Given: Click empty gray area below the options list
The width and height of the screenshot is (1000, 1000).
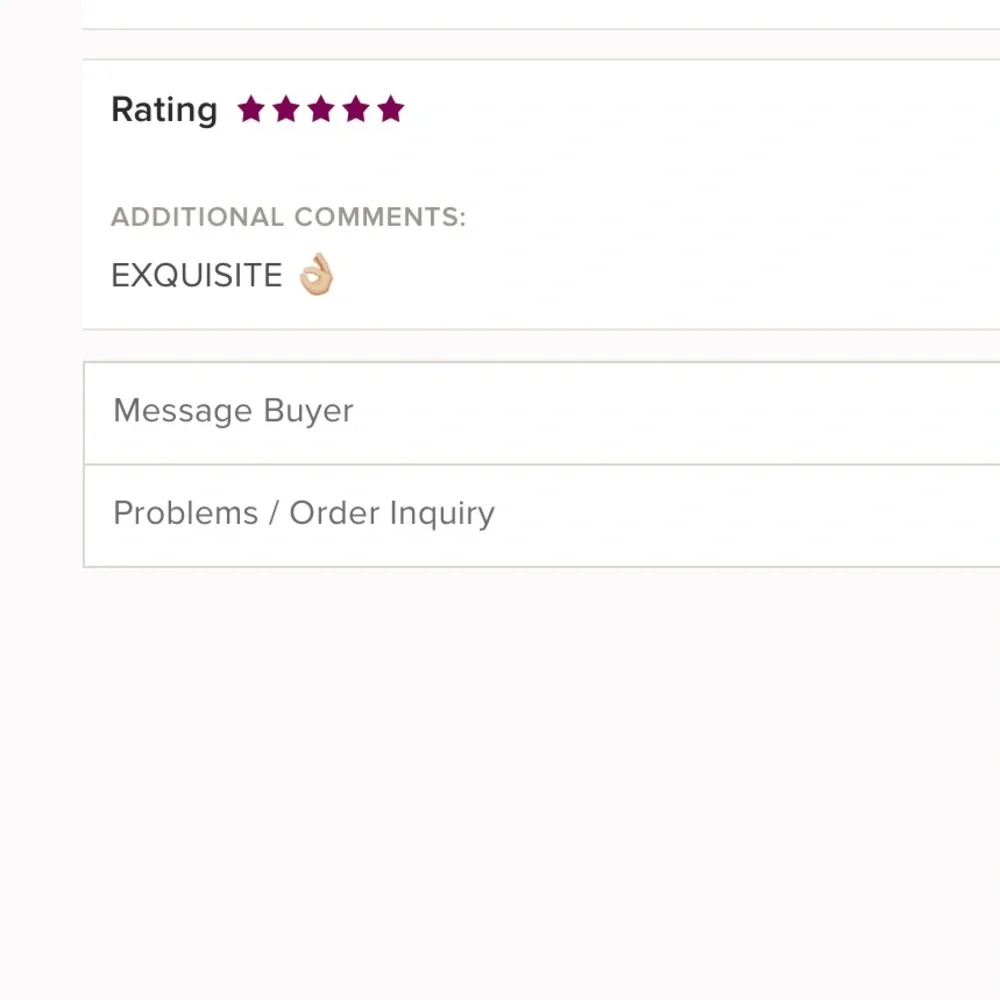Looking at the screenshot, I should 500,780.
